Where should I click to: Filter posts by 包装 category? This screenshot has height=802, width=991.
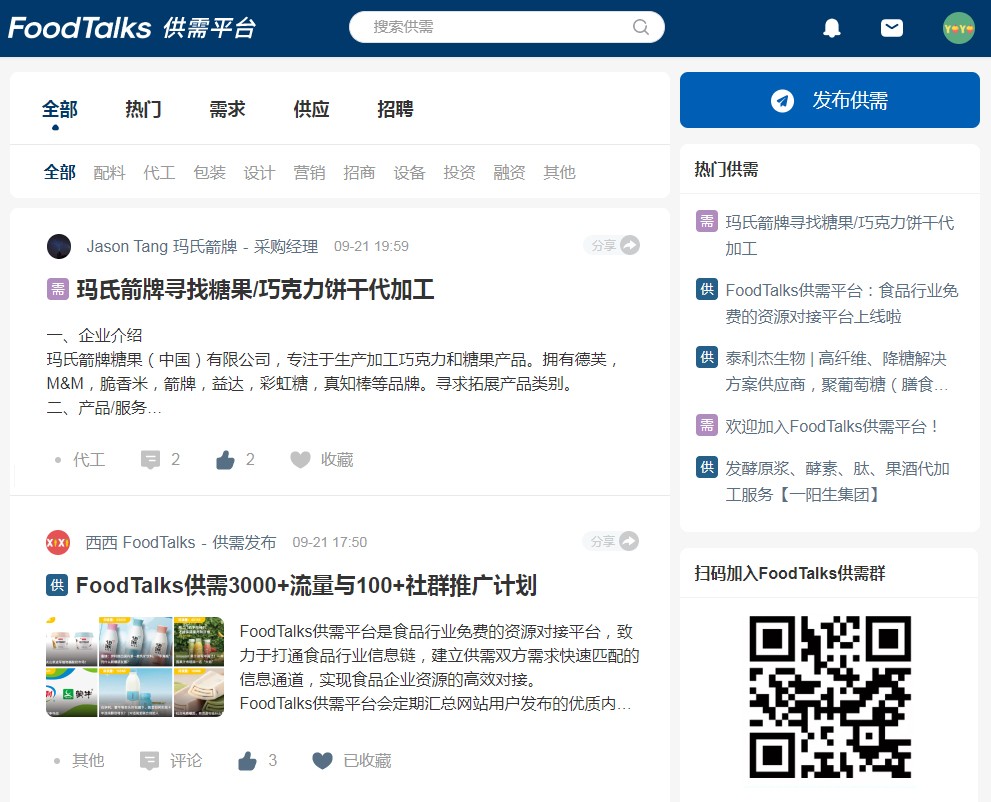click(x=209, y=172)
